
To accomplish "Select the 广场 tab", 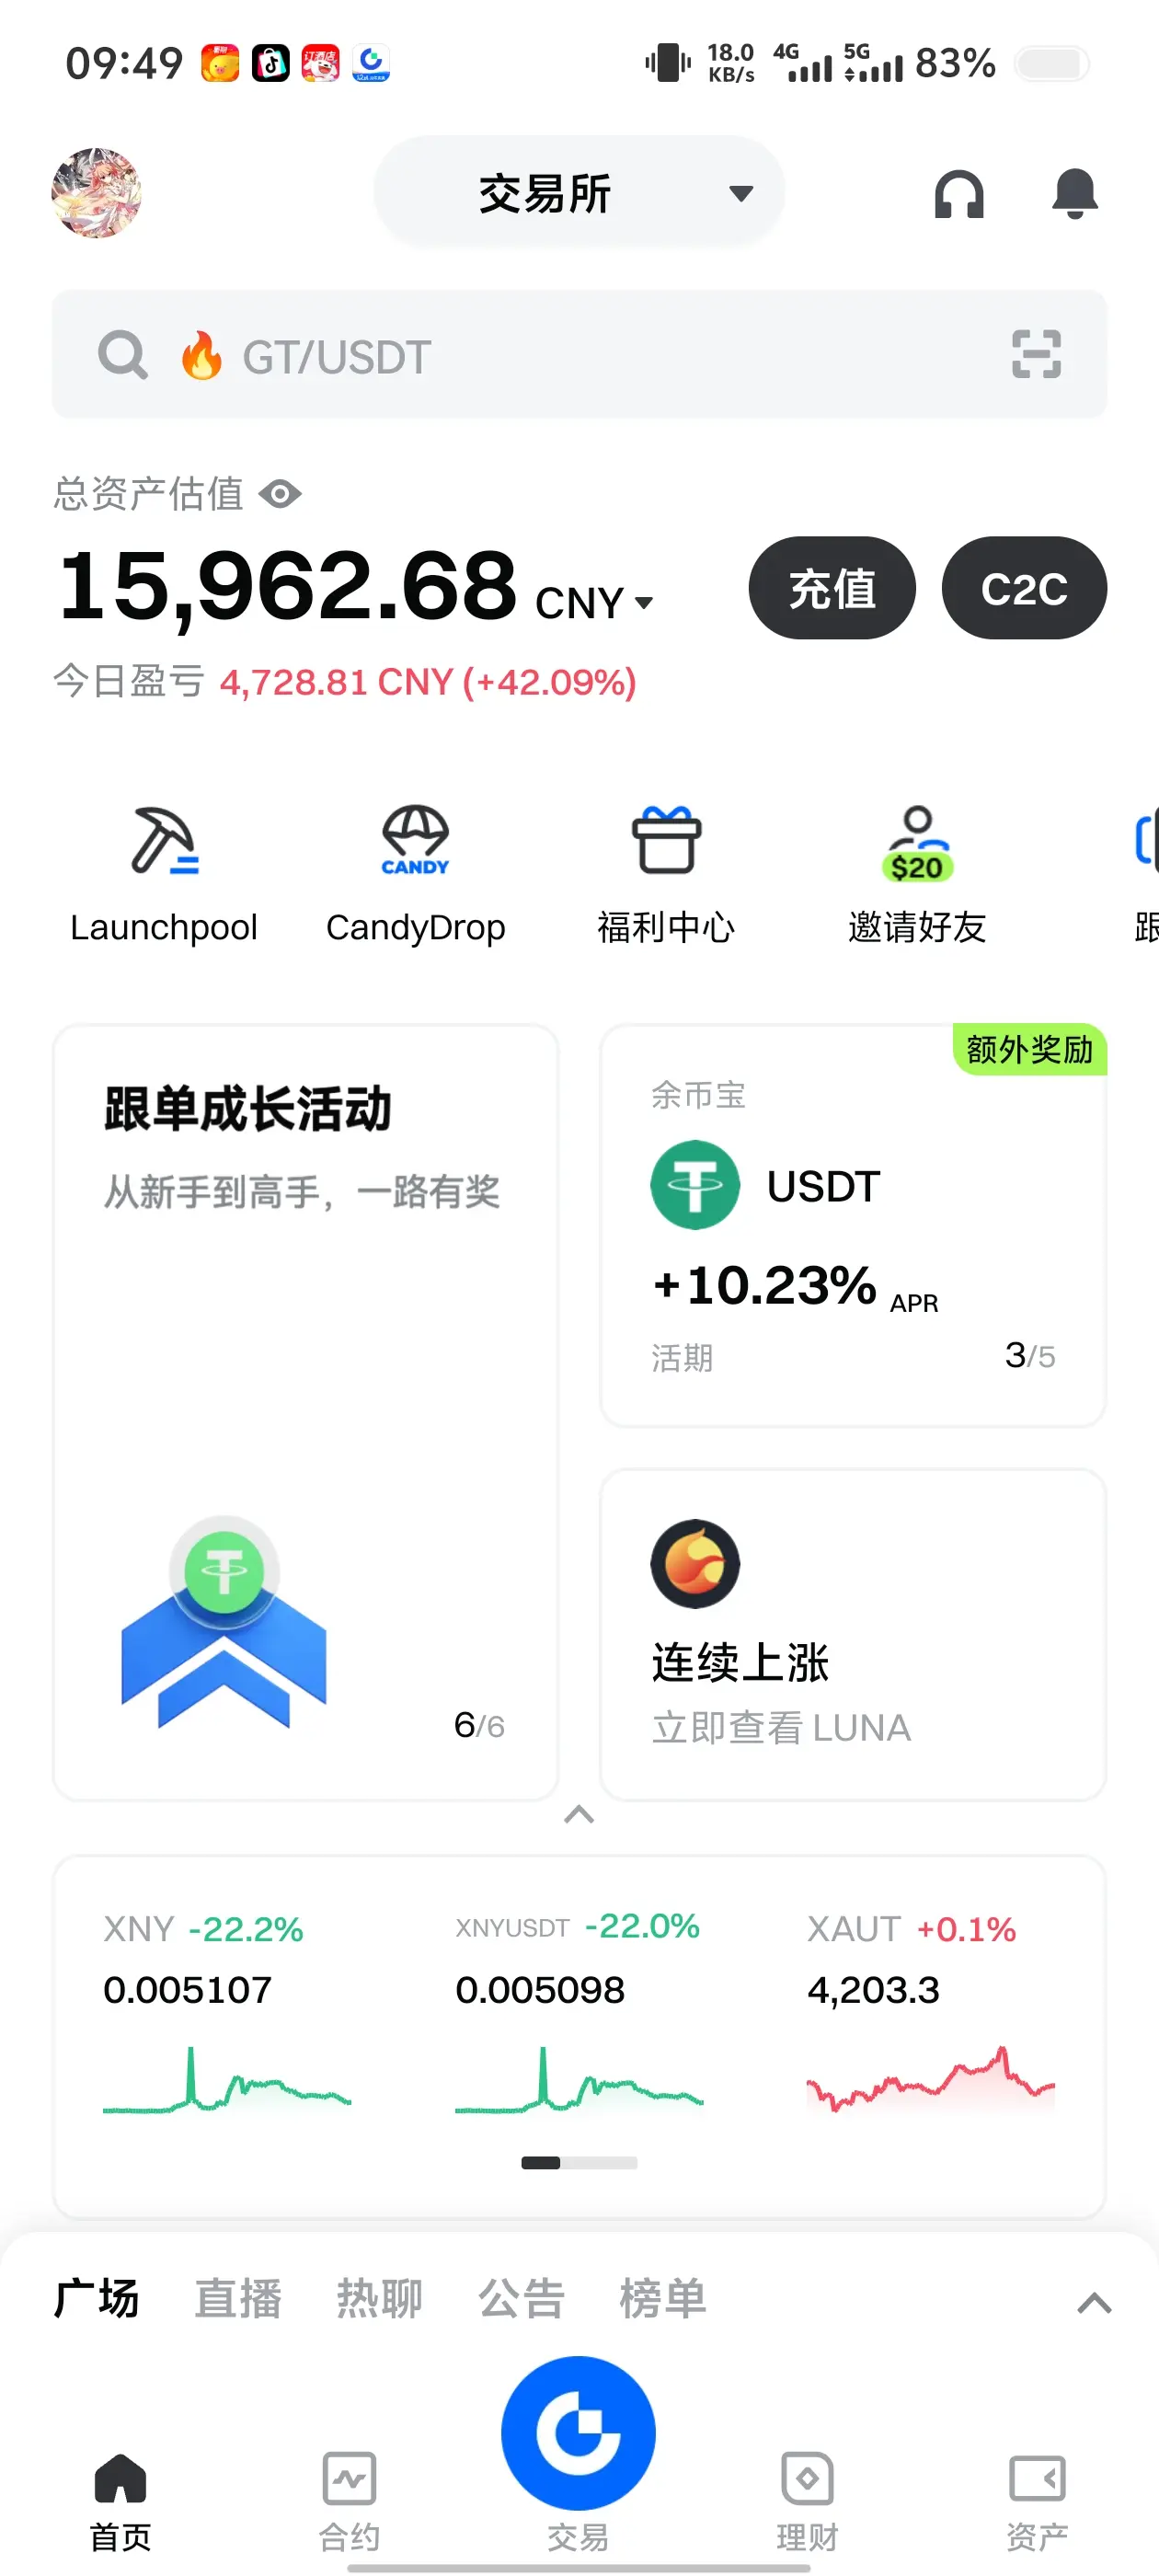I will click(96, 2298).
